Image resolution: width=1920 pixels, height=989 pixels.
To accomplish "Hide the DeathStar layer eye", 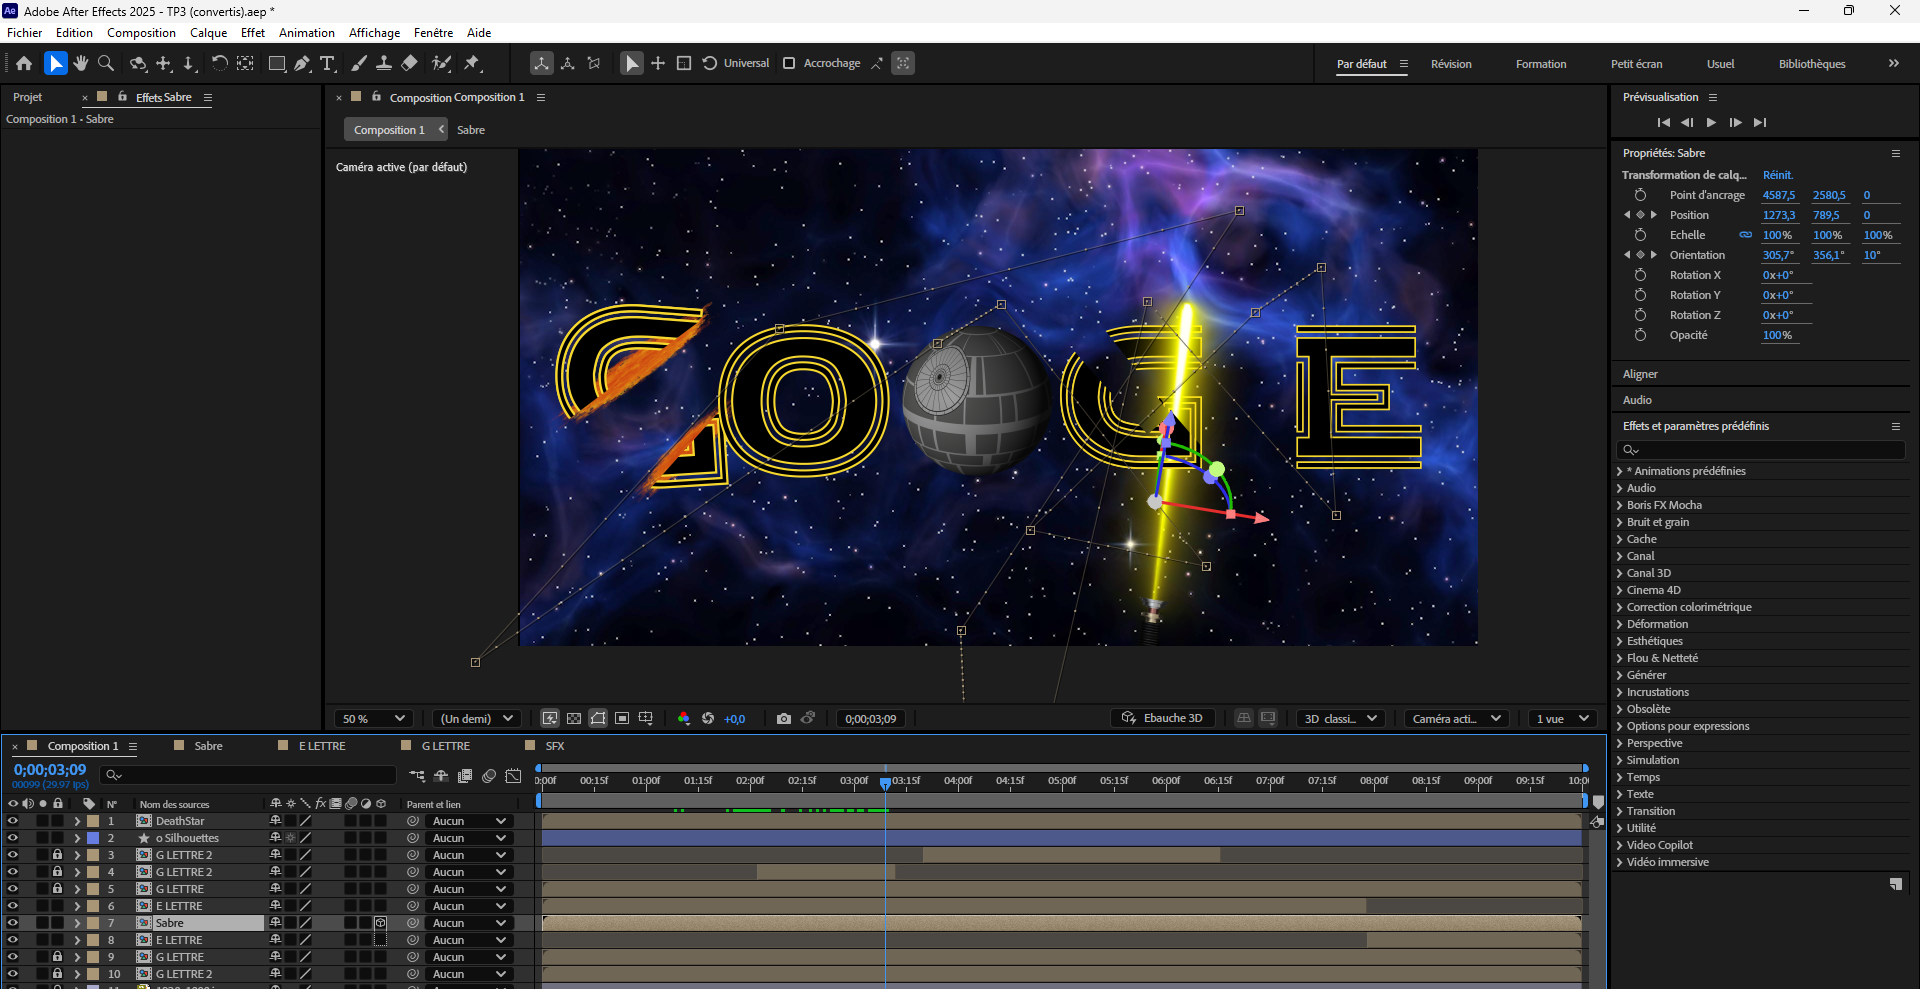I will [13, 821].
